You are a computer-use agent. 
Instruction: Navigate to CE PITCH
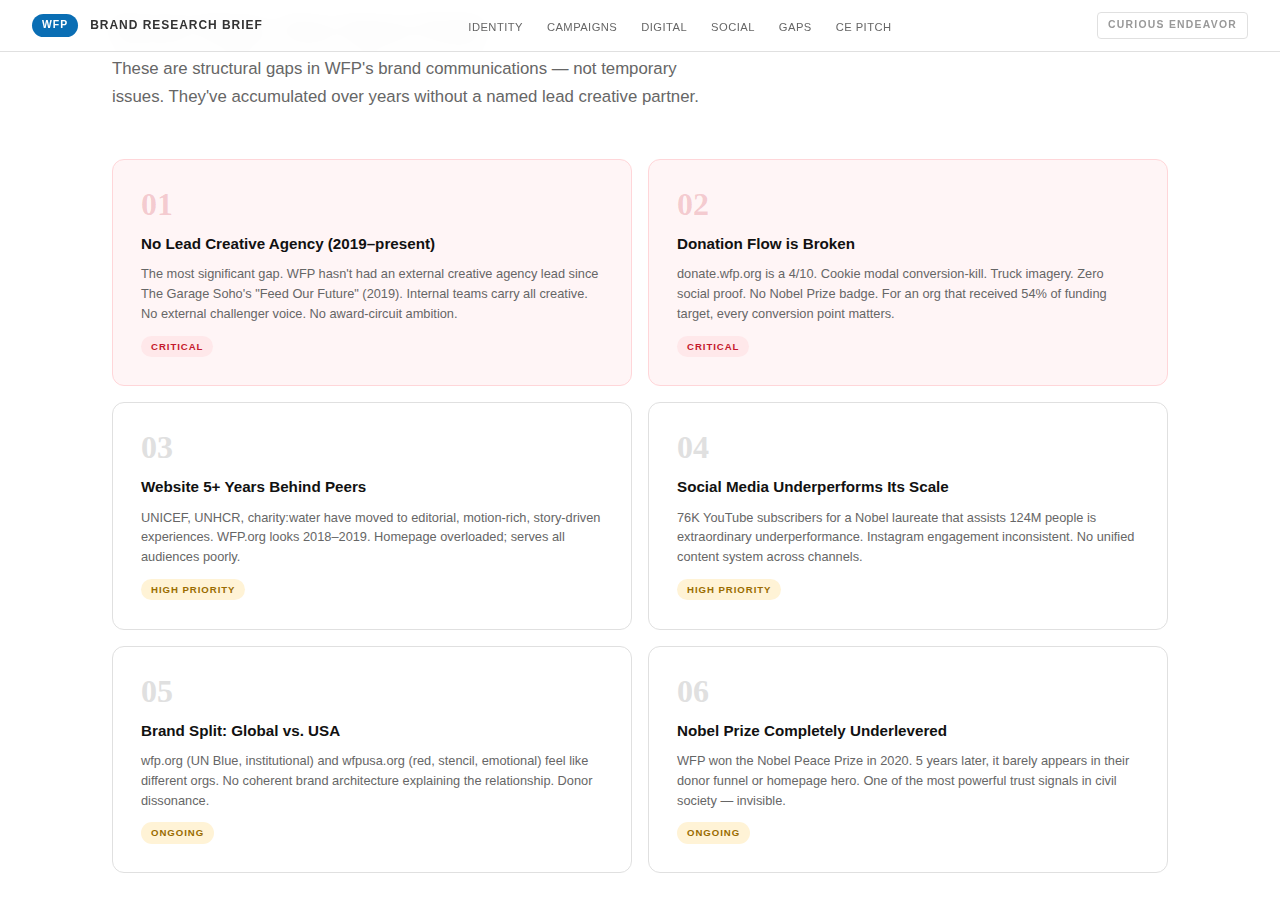pyautogui.click(x=863, y=27)
